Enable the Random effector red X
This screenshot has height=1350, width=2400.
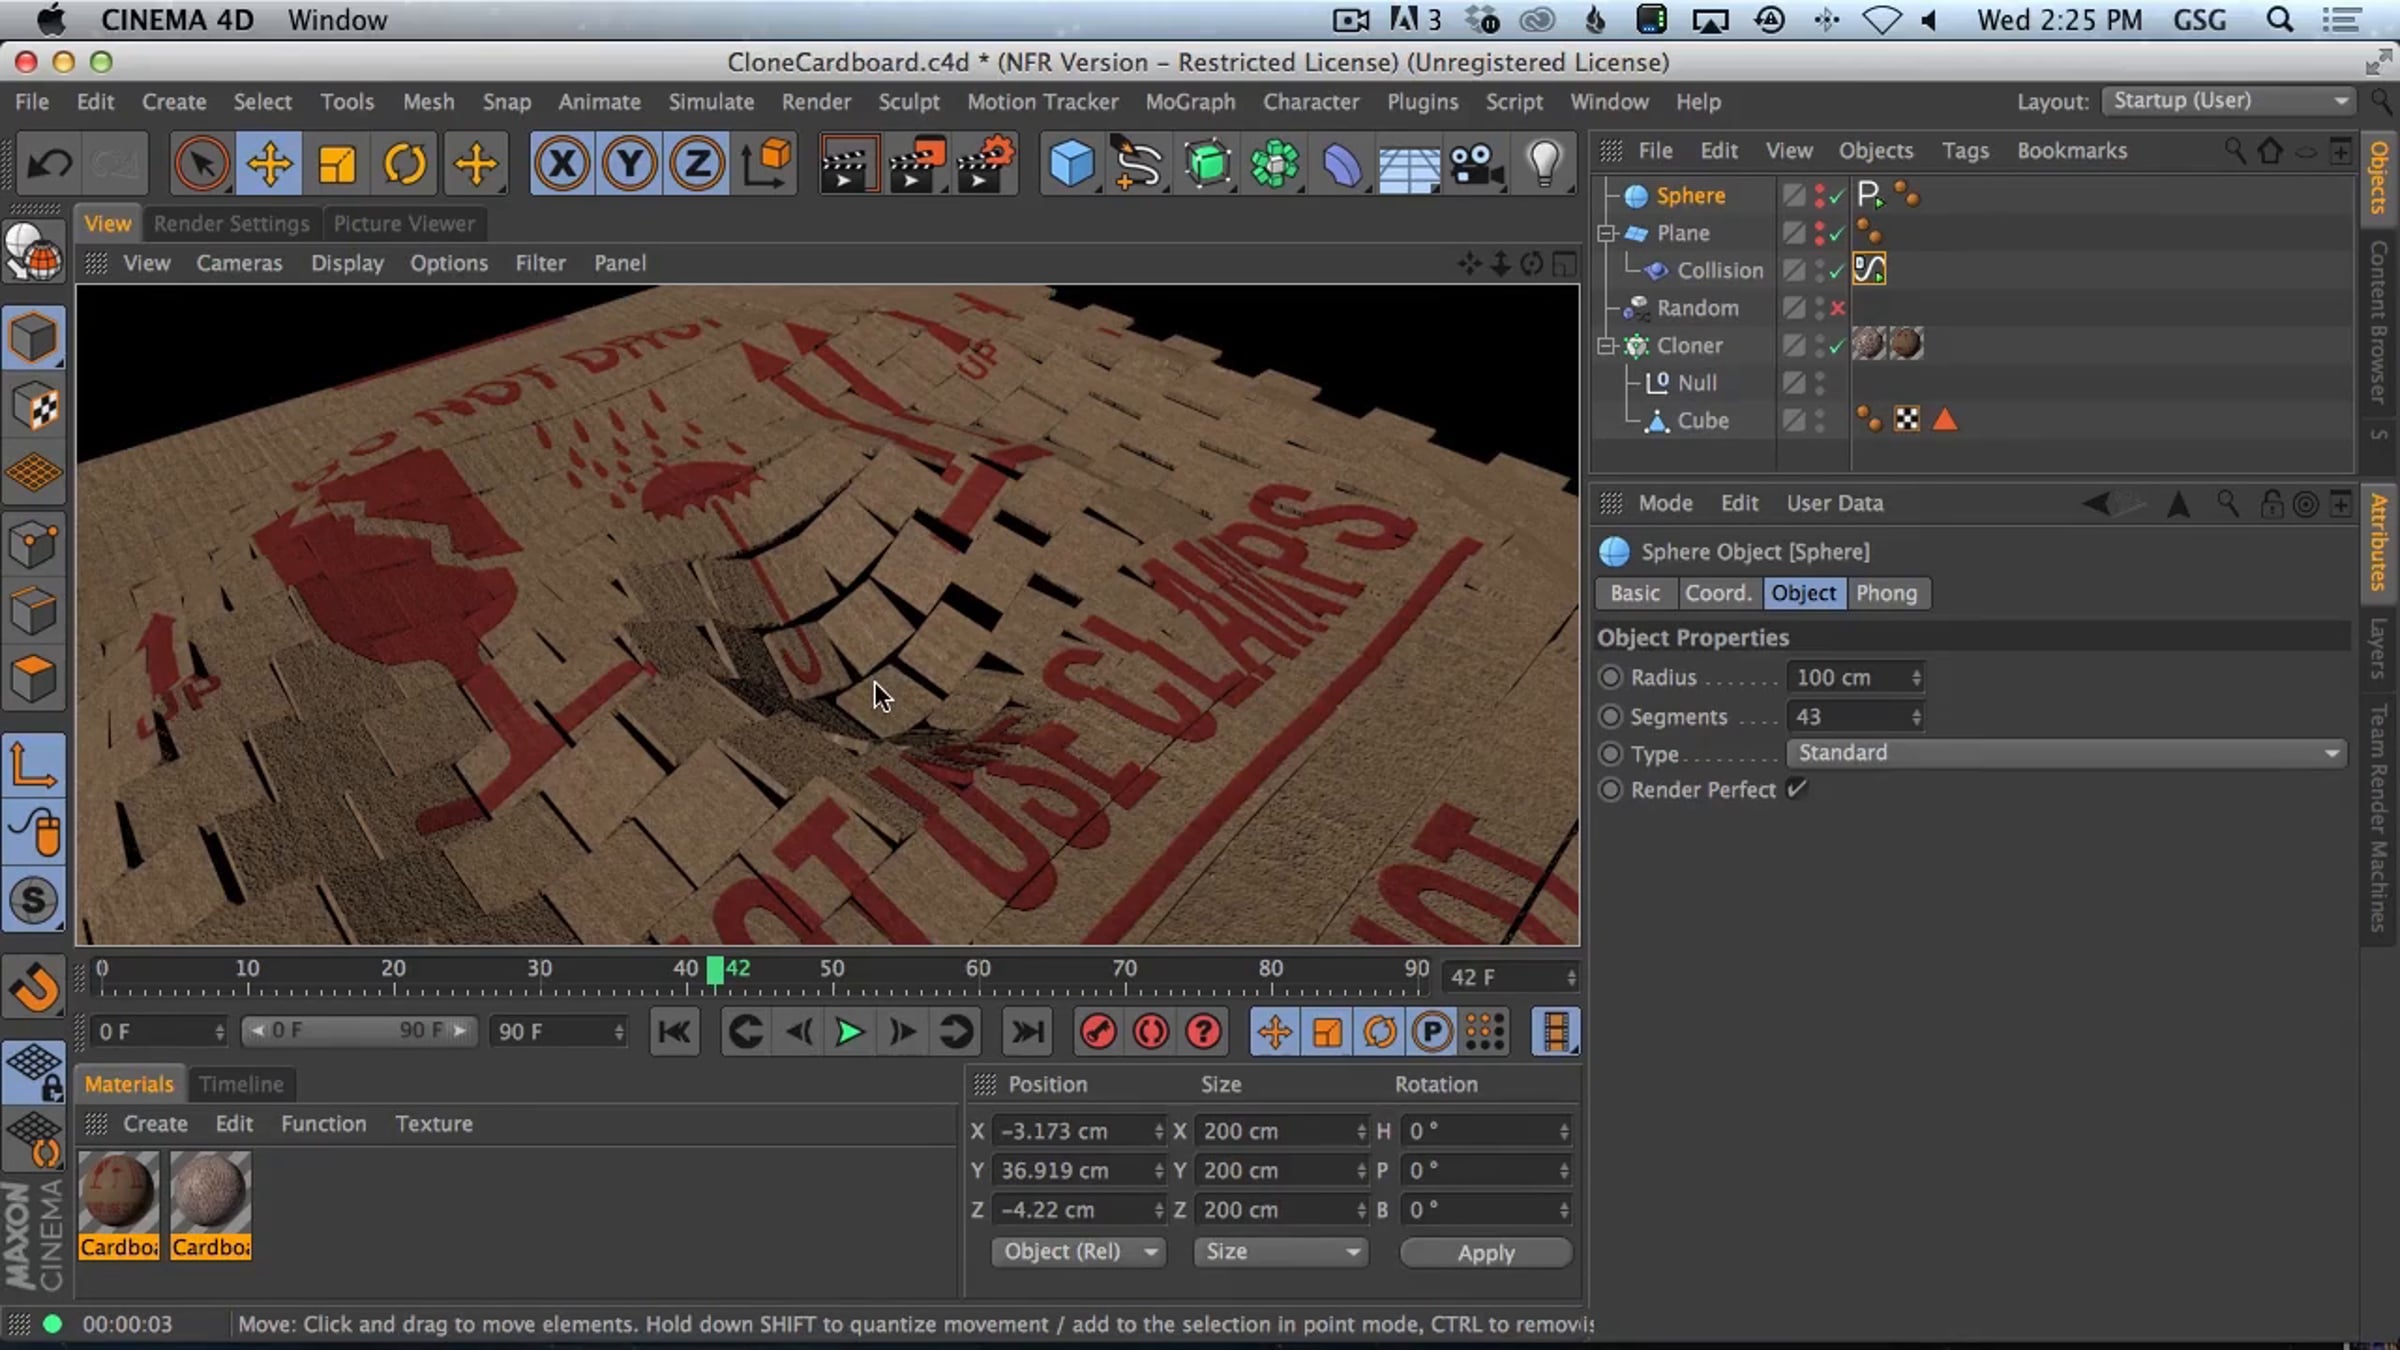(x=1837, y=308)
